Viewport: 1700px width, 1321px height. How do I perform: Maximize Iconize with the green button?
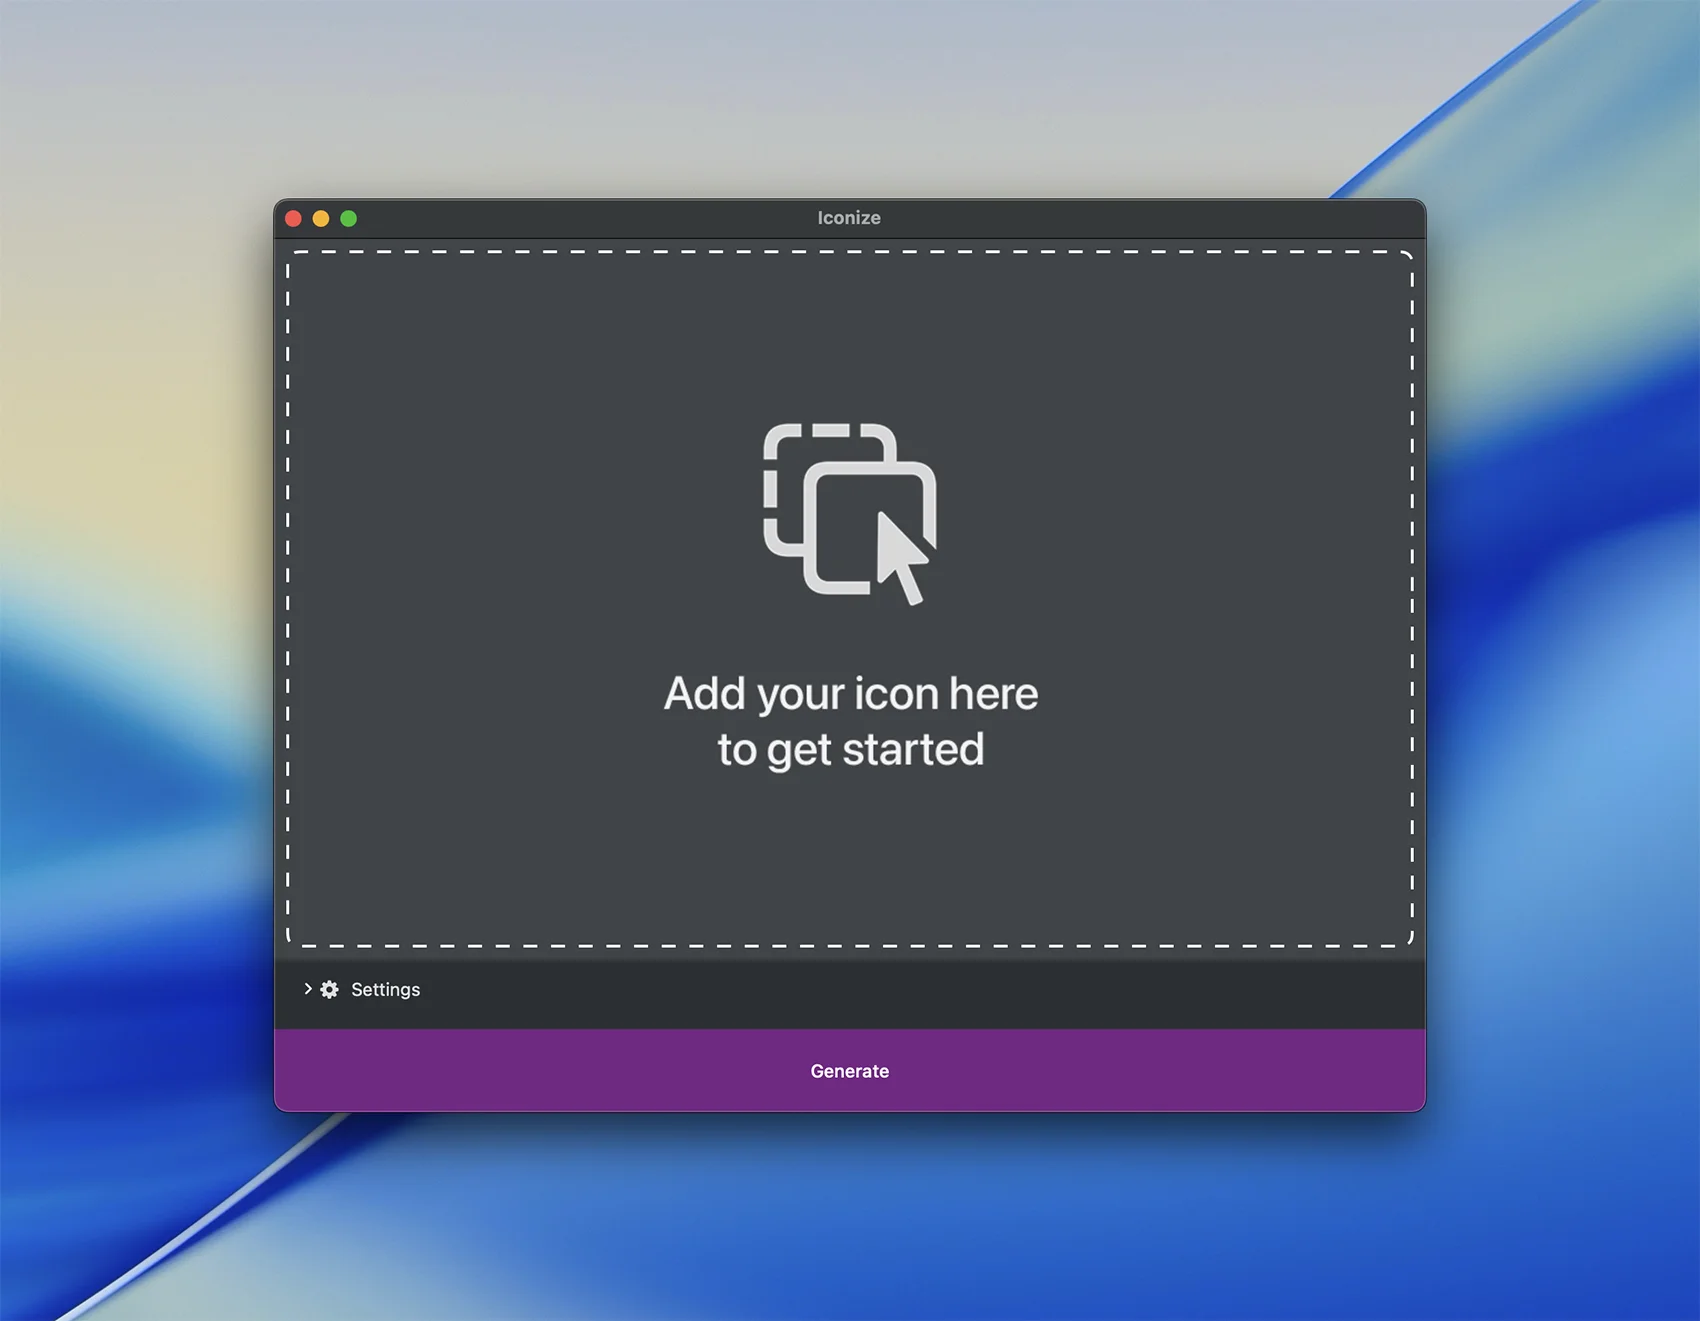point(349,218)
